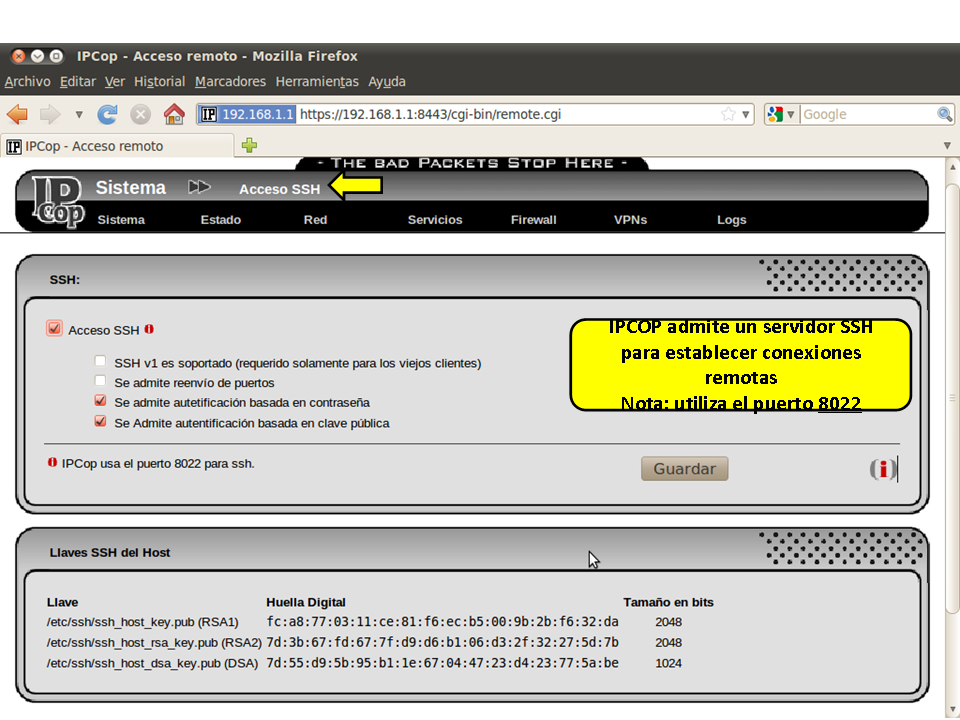Viewport: 960px width, 720px height.
Task: Open the Firewall menu in IPCop
Action: 533,220
